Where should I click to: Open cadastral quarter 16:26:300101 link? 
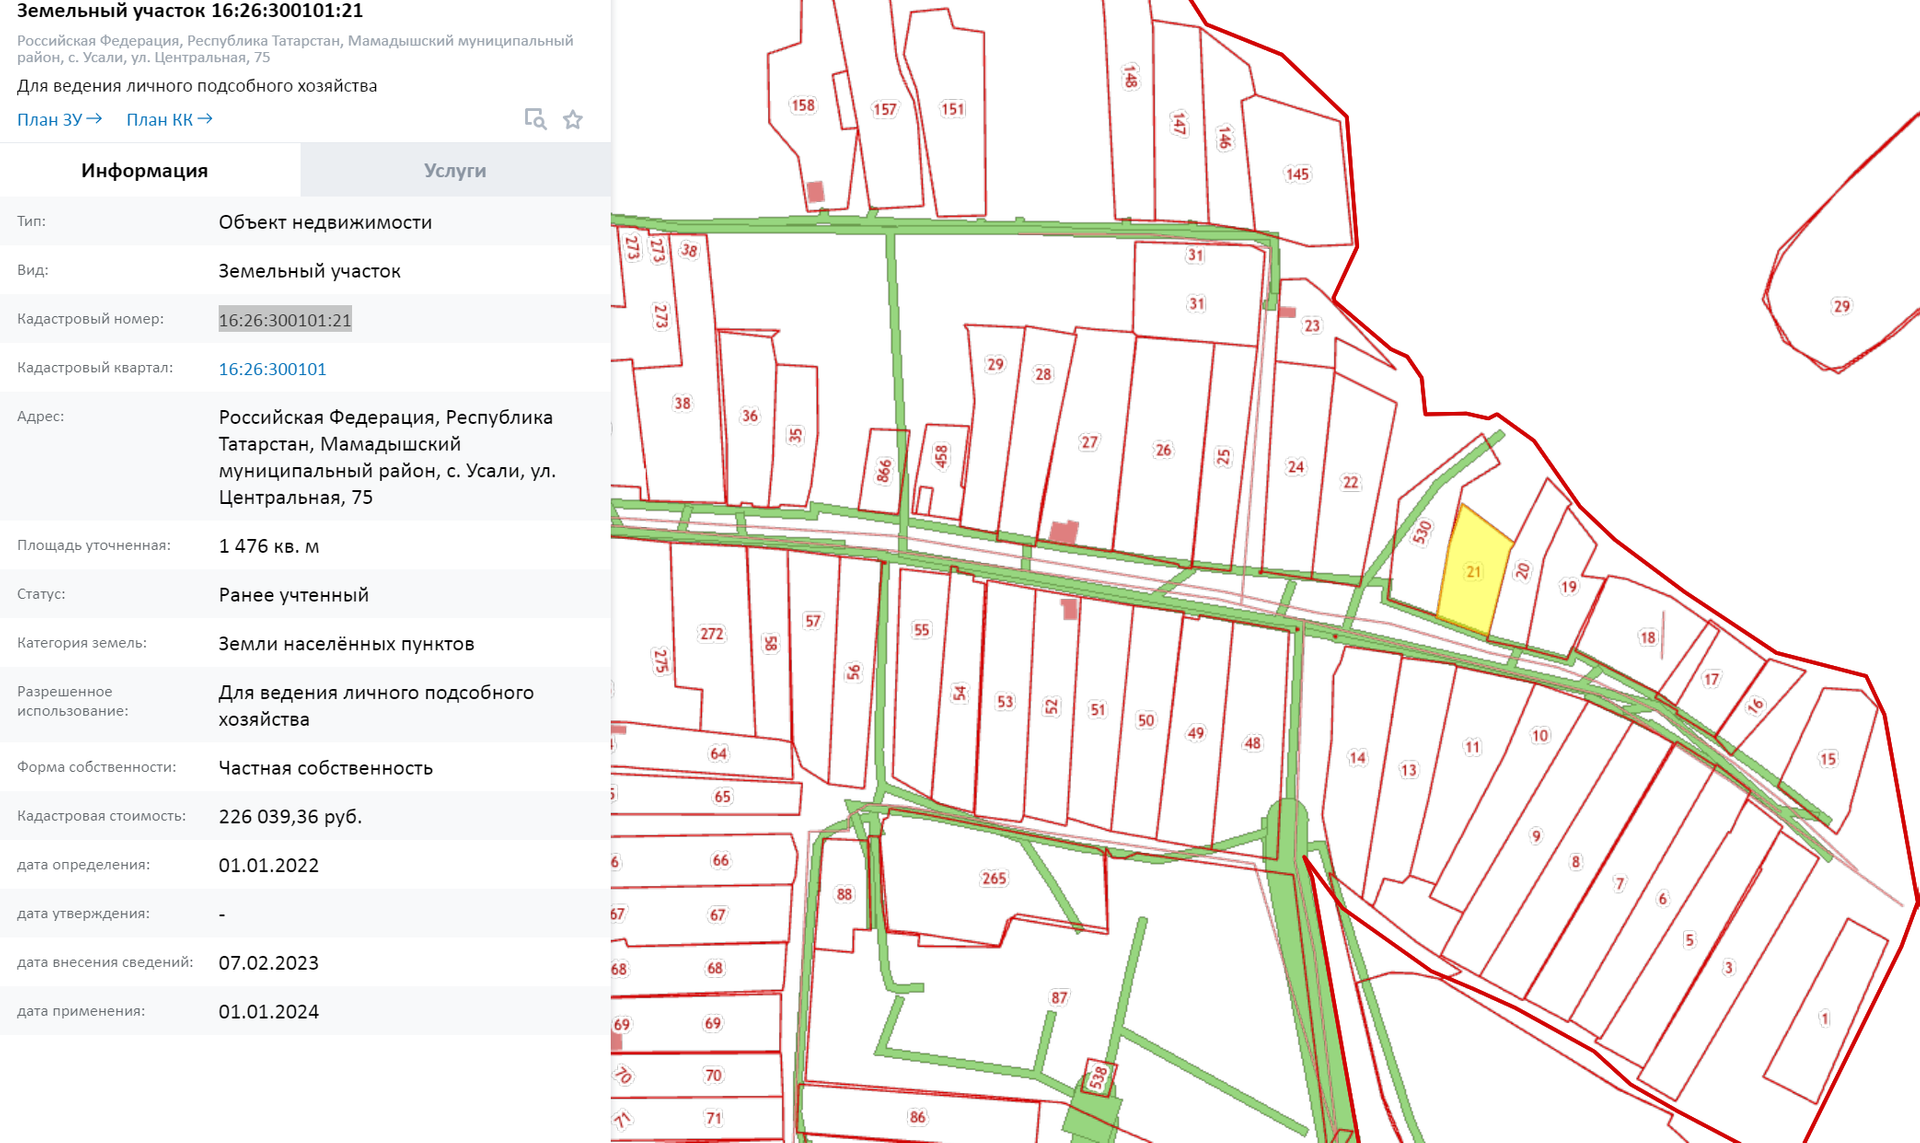click(x=272, y=369)
